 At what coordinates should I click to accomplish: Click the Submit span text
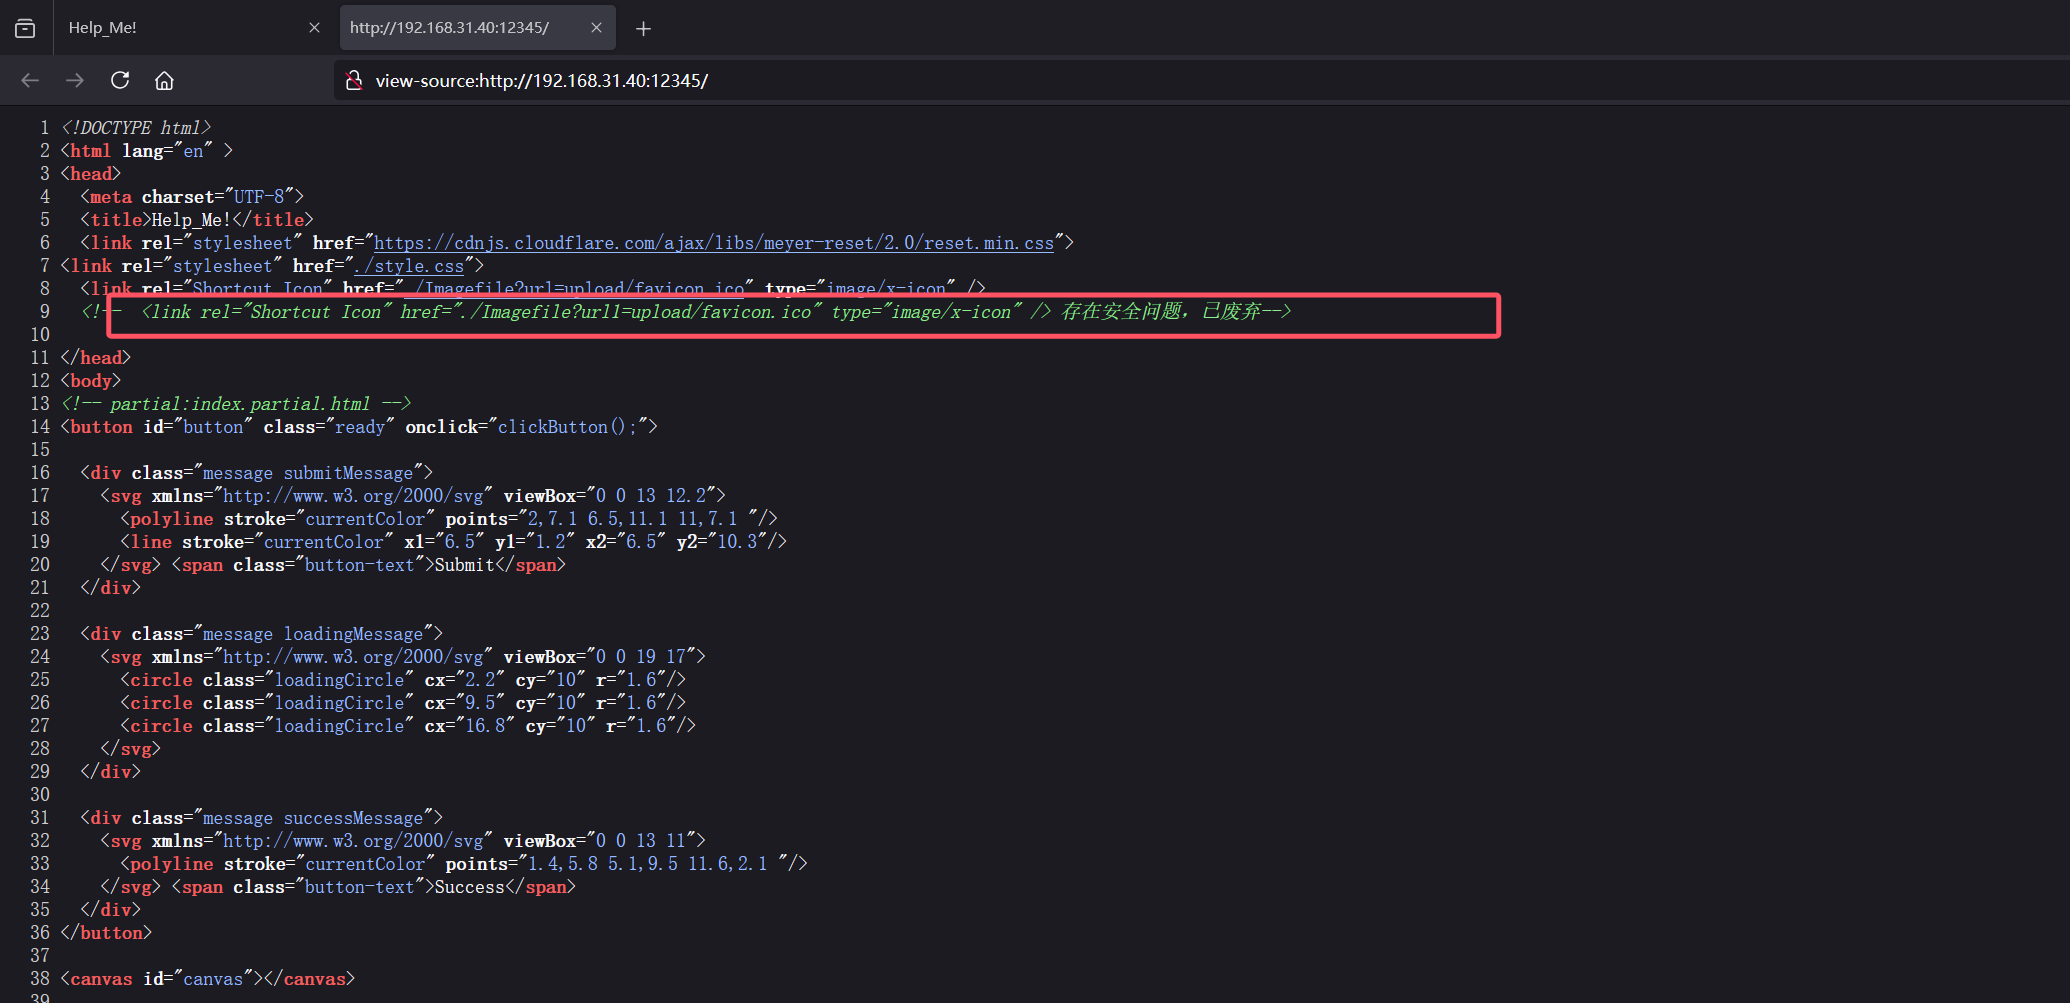coord(464,565)
